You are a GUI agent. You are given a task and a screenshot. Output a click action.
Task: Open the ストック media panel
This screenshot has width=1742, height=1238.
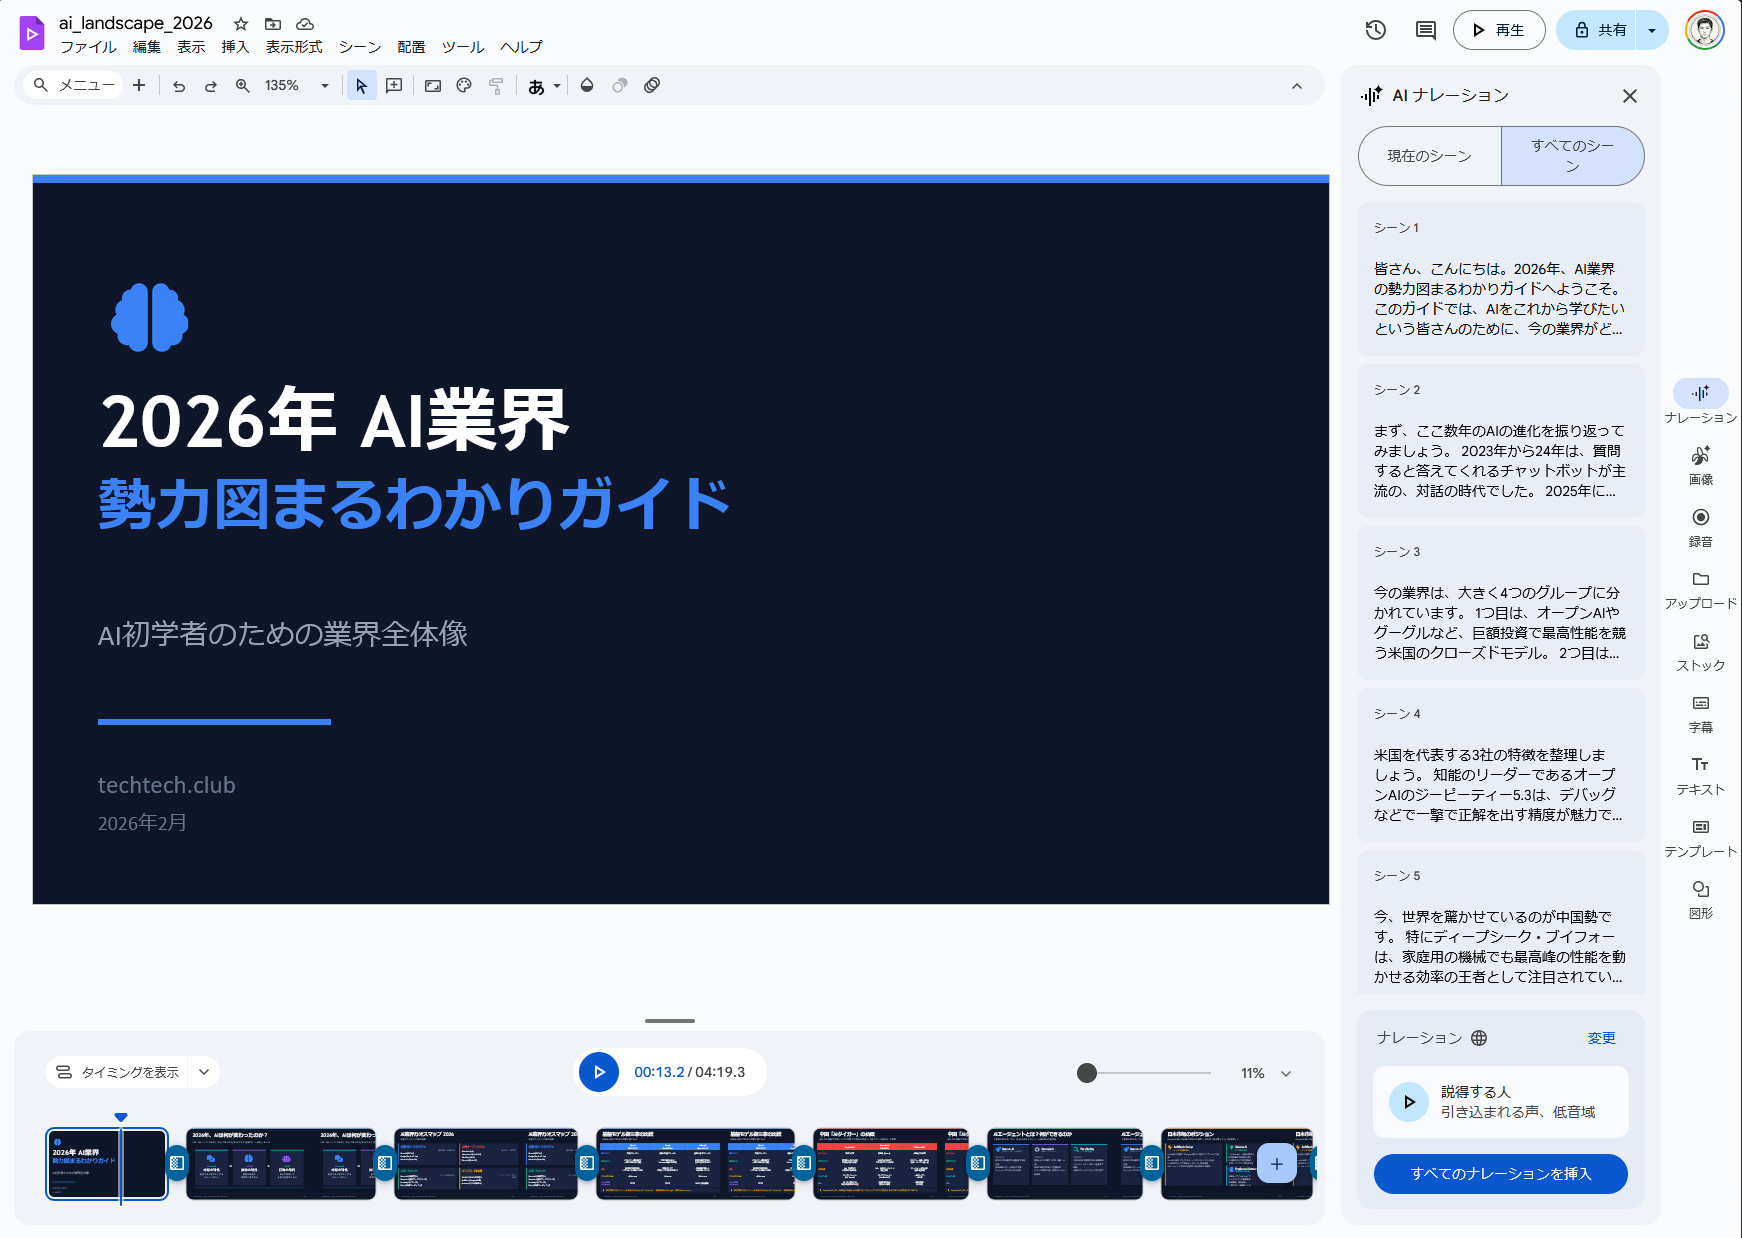(x=1700, y=651)
